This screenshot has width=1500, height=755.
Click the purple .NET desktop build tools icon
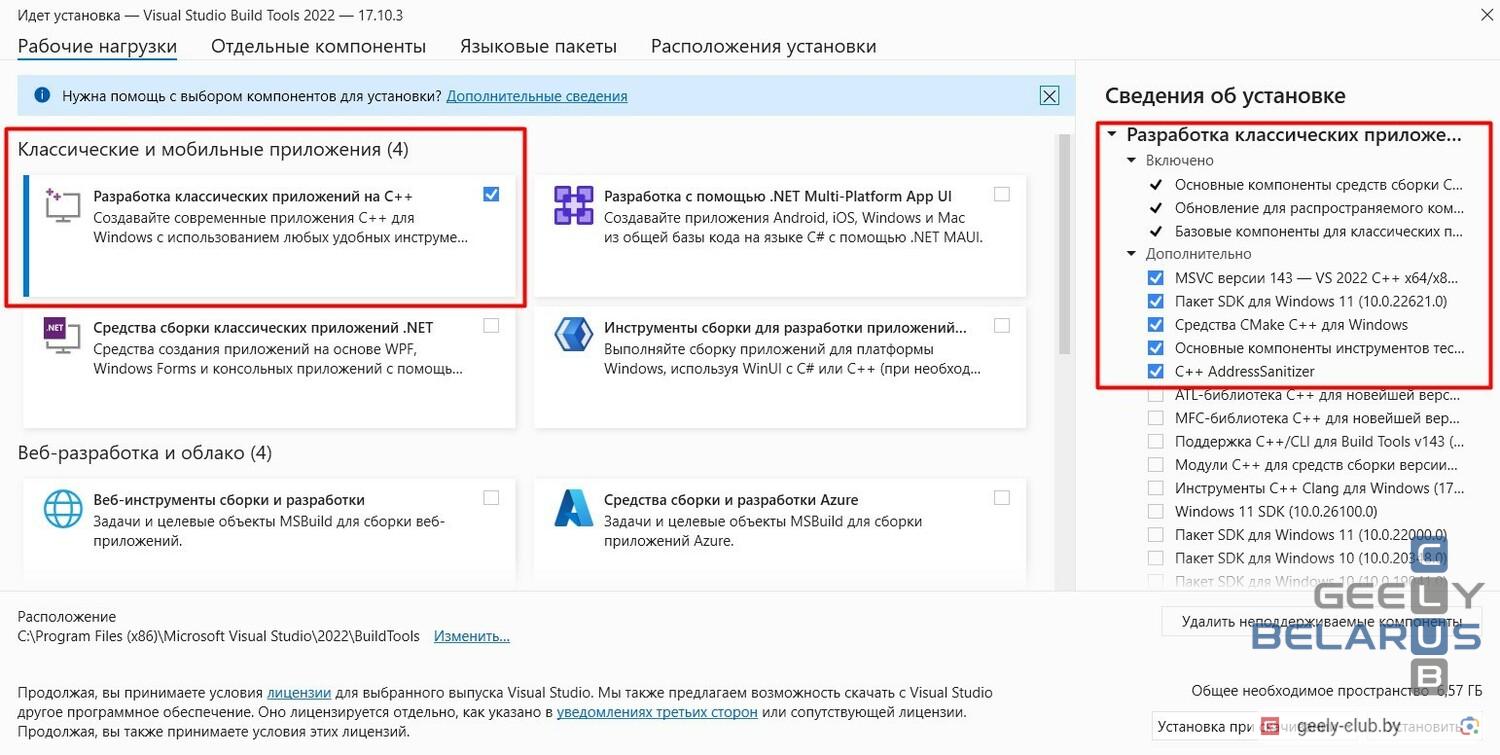tap(62, 335)
